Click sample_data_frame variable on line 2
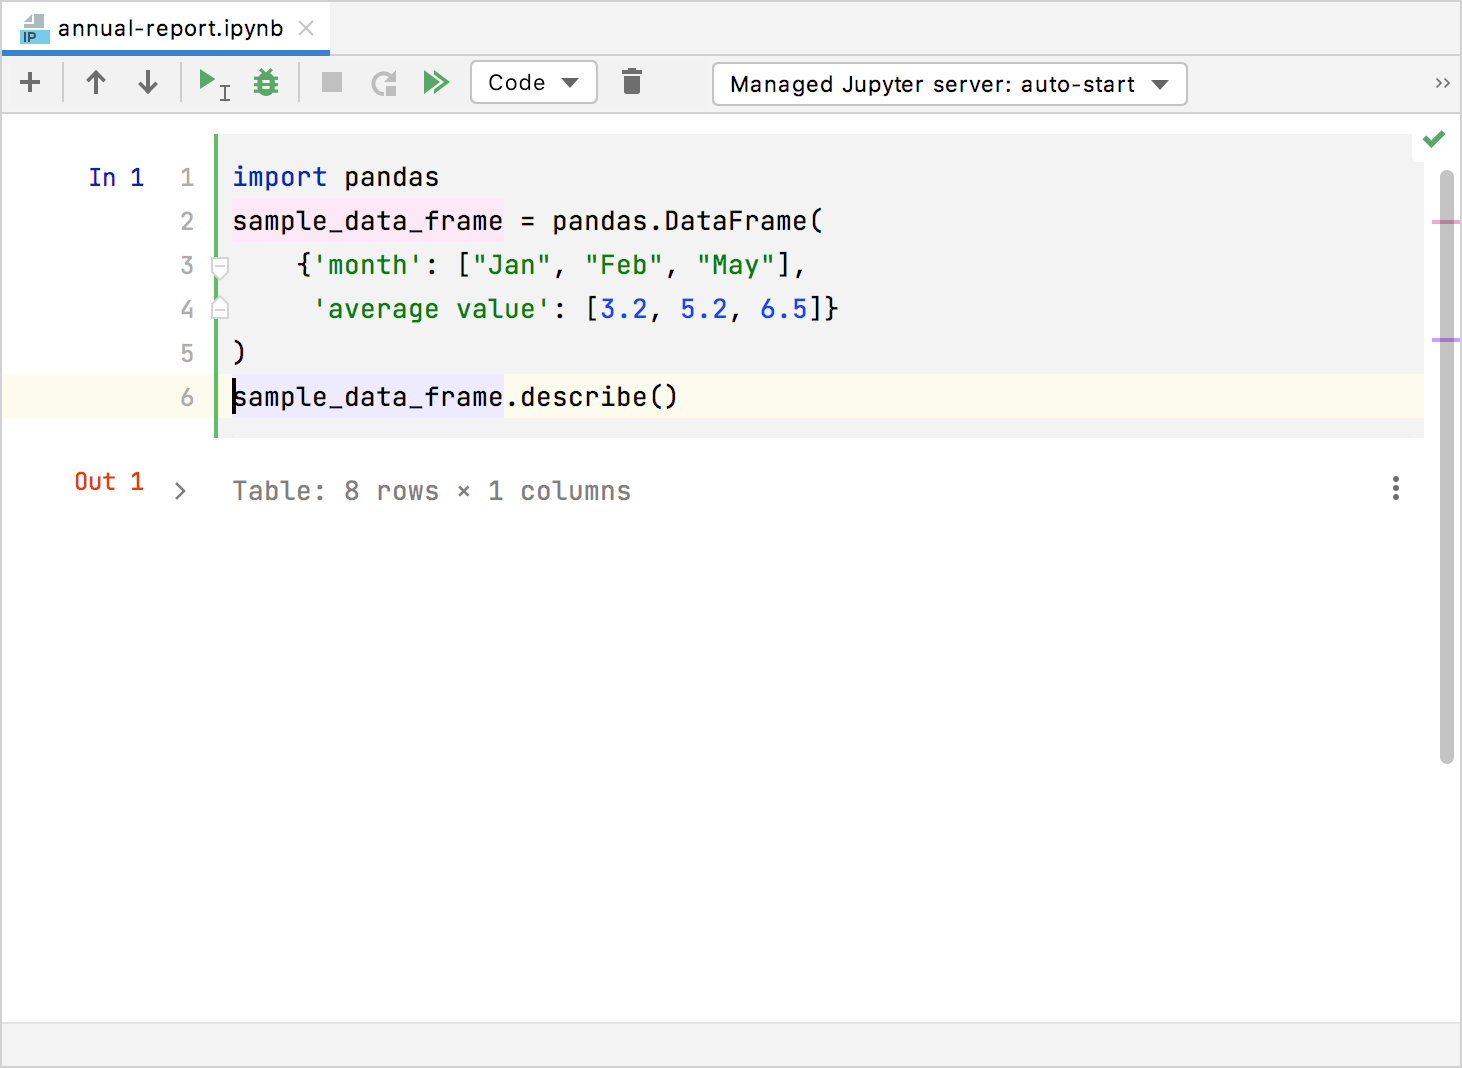Screen dimensions: 1462x1068 point(368,221)
